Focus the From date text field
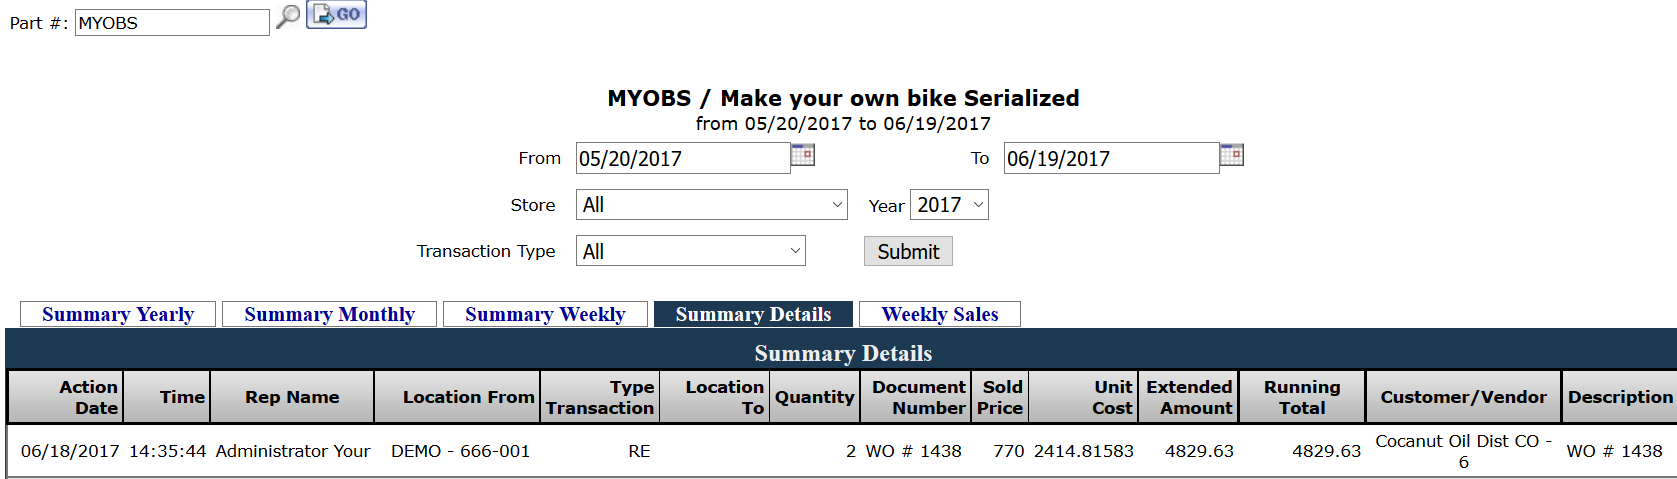Viewport: 1677px width, 479px height. (x=682, y=158)
